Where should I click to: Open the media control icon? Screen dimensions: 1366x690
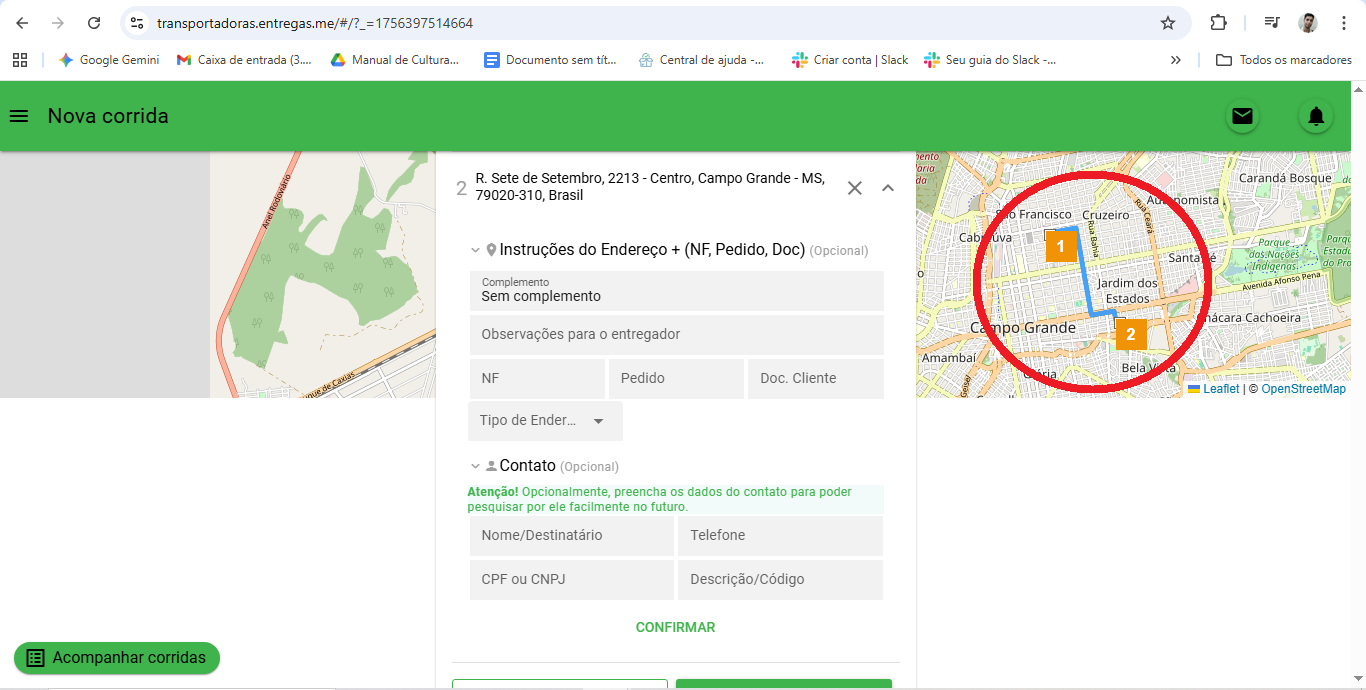[x=1271, y=23]
